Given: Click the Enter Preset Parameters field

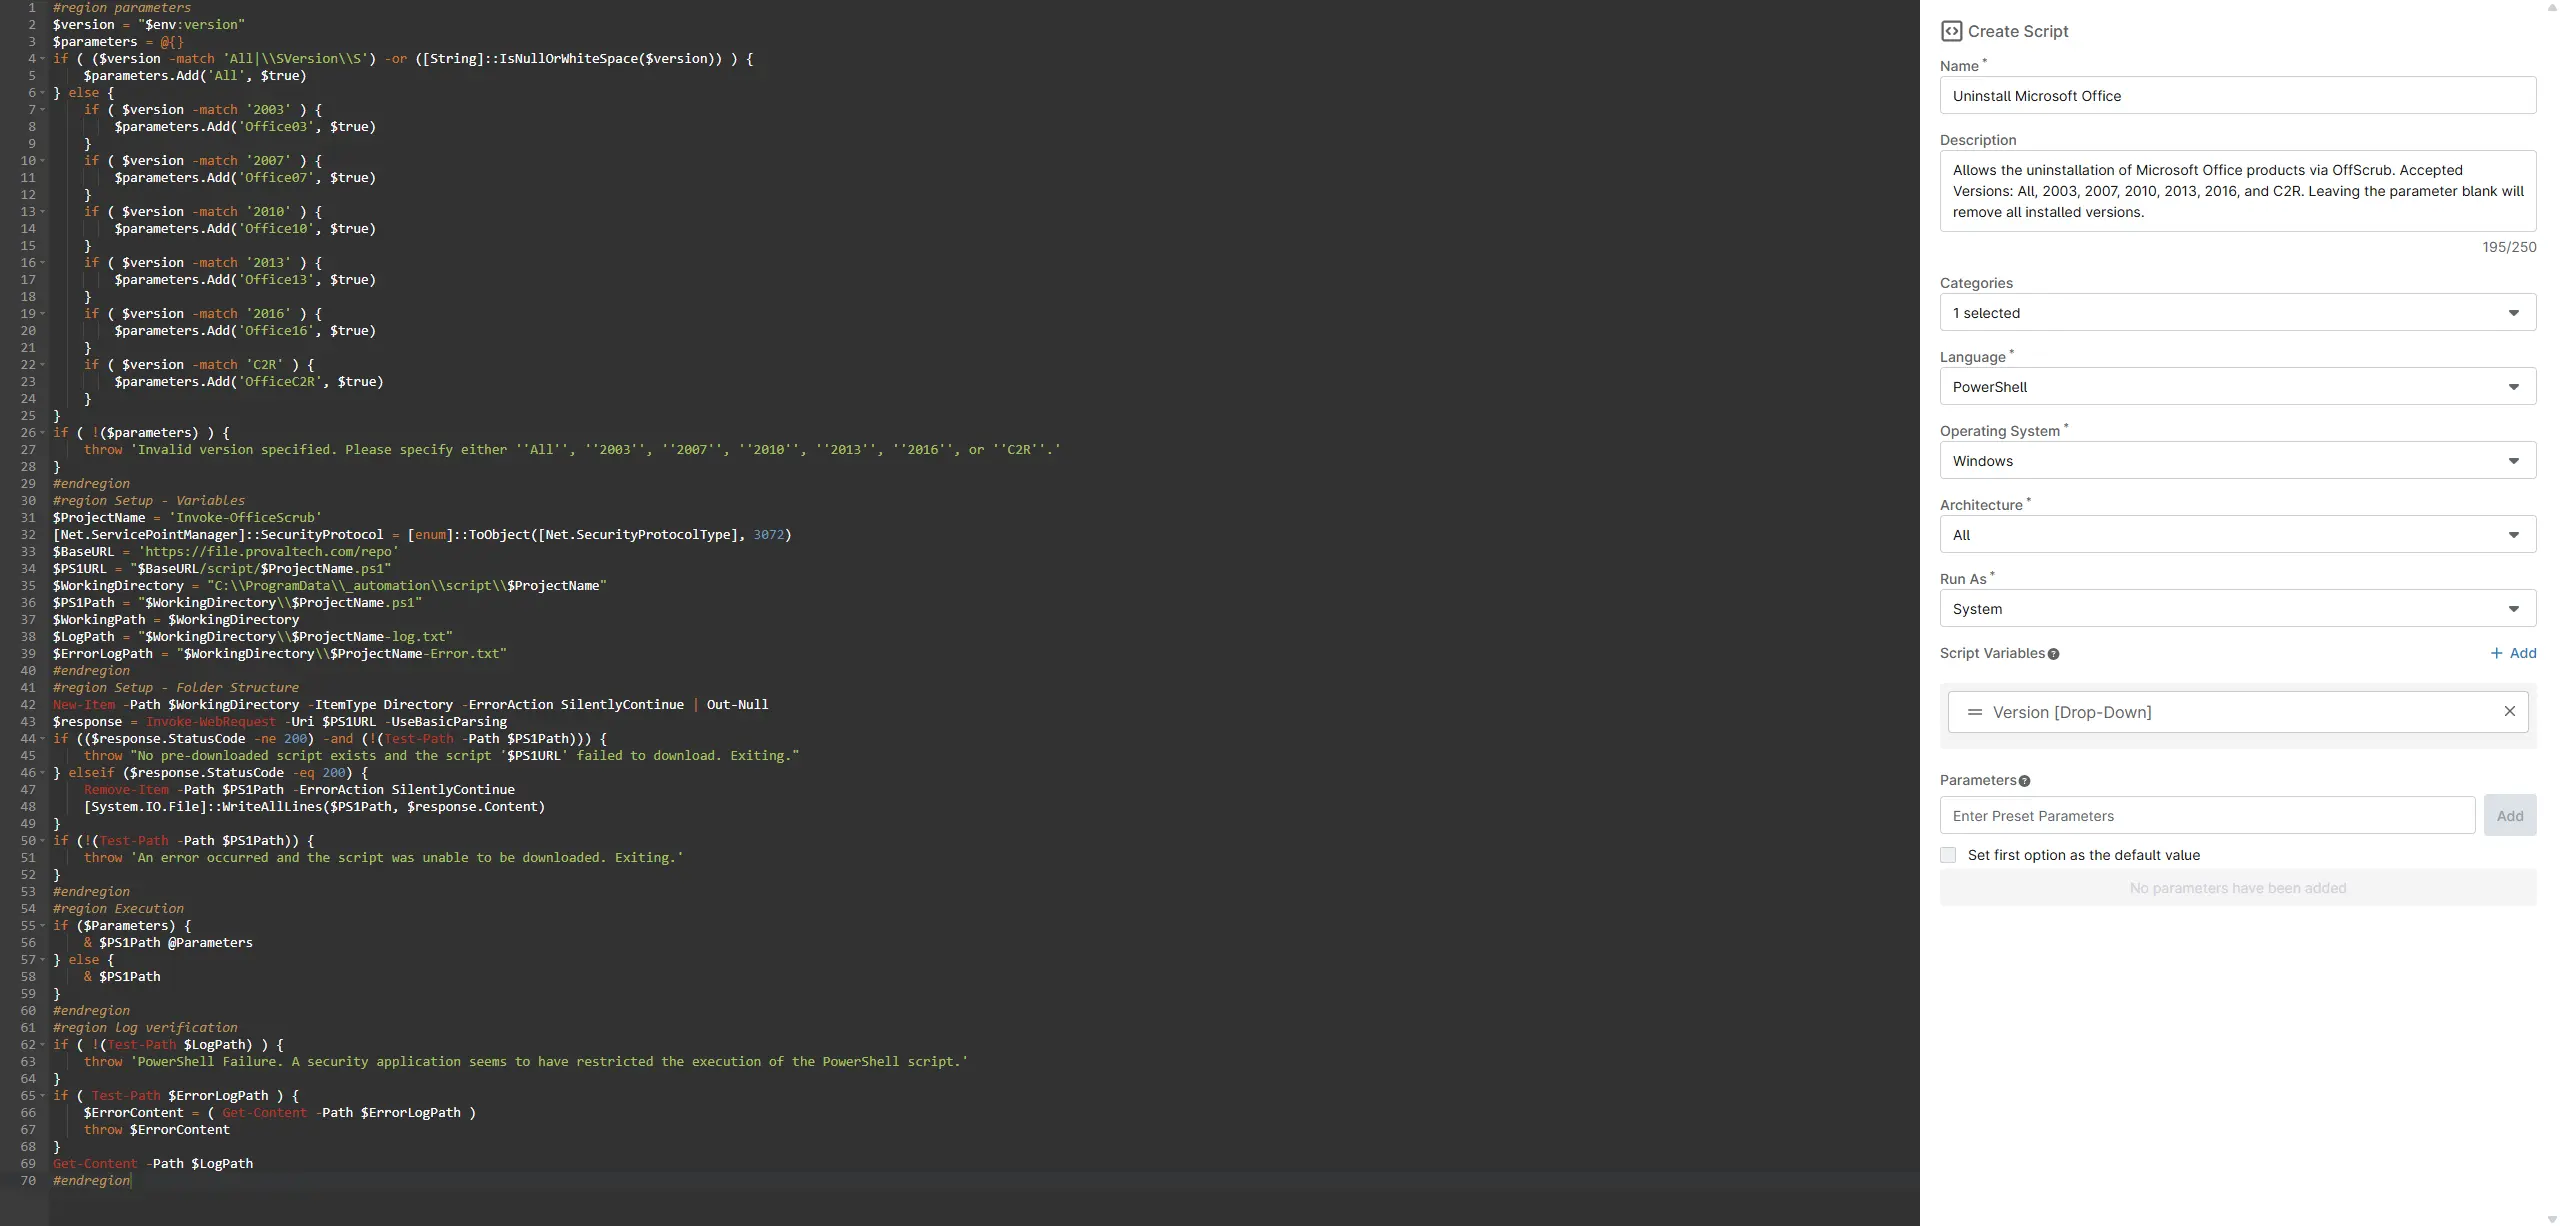Looking at the screenshot, I should pyautogui.click(x=2207, y=816).
